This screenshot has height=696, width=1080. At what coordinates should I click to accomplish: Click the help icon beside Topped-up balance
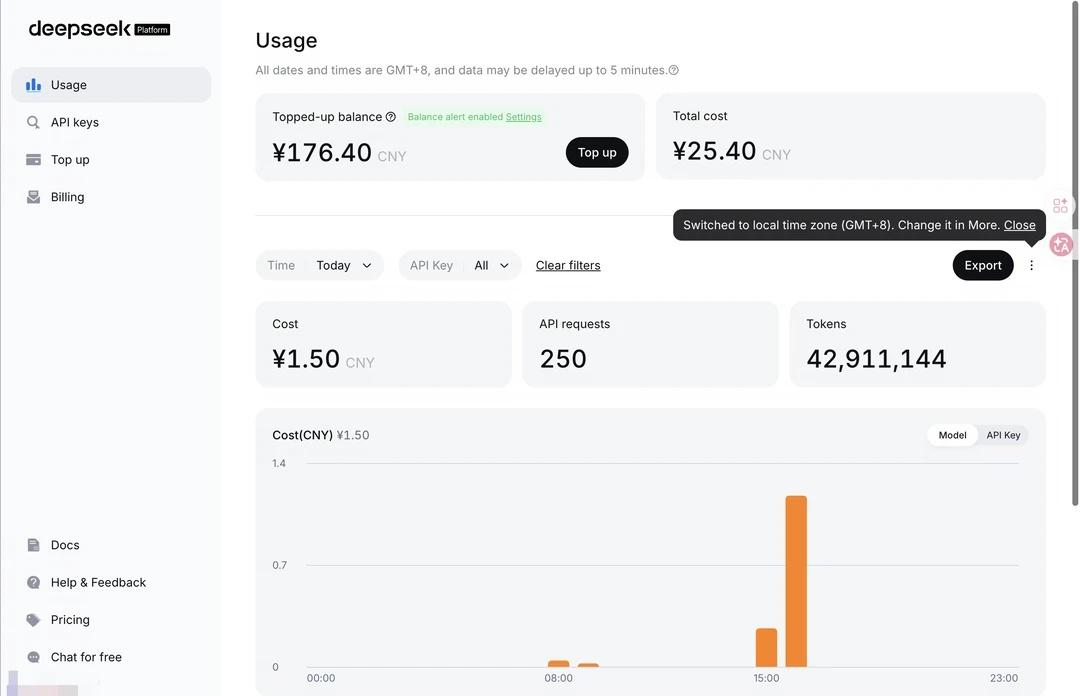(x=391, y=116)
